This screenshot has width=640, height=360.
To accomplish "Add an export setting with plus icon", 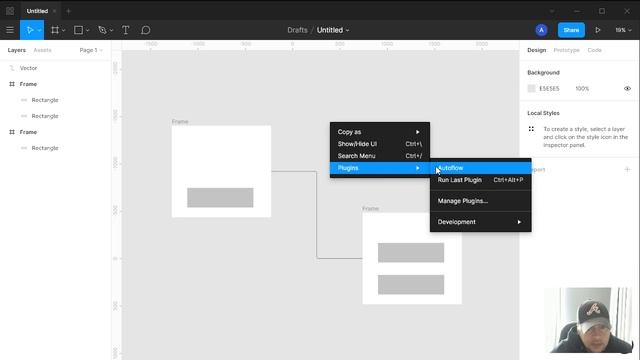I will click(627, 169).
